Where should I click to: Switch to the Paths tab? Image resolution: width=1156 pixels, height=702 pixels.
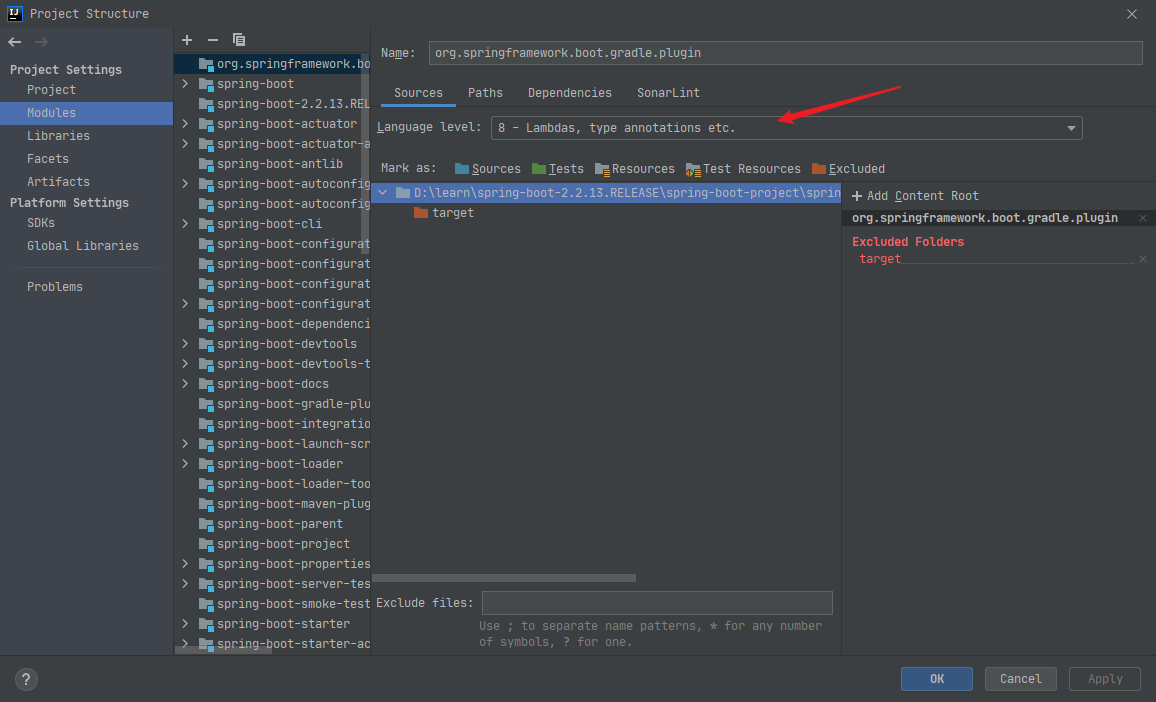tap(485, 93)
